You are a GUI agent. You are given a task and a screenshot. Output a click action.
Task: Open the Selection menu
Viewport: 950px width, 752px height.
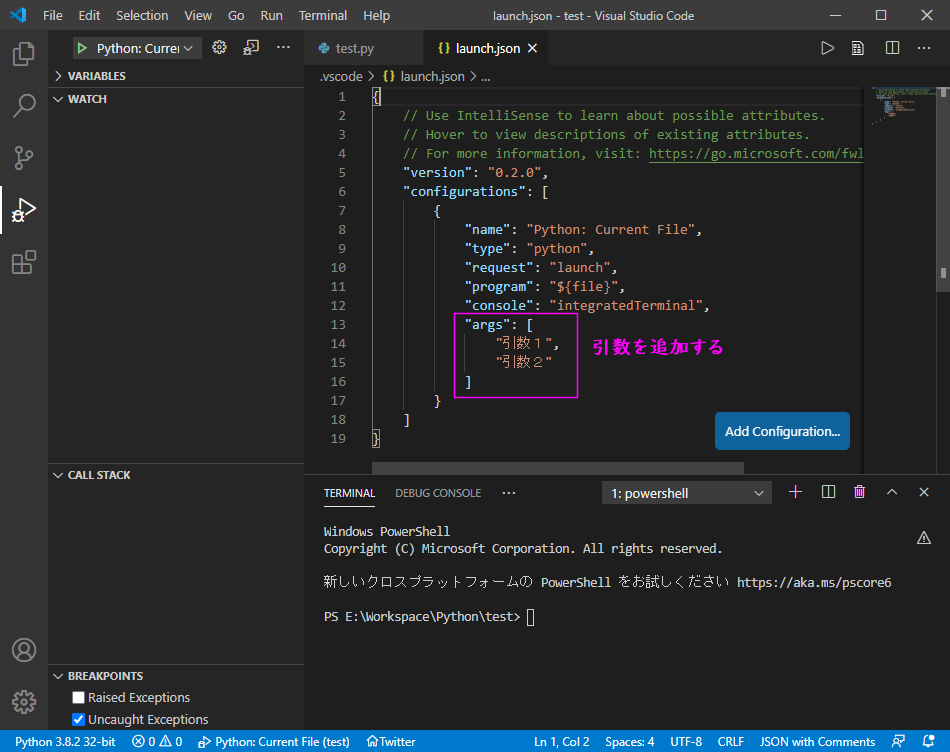[142, 15]
